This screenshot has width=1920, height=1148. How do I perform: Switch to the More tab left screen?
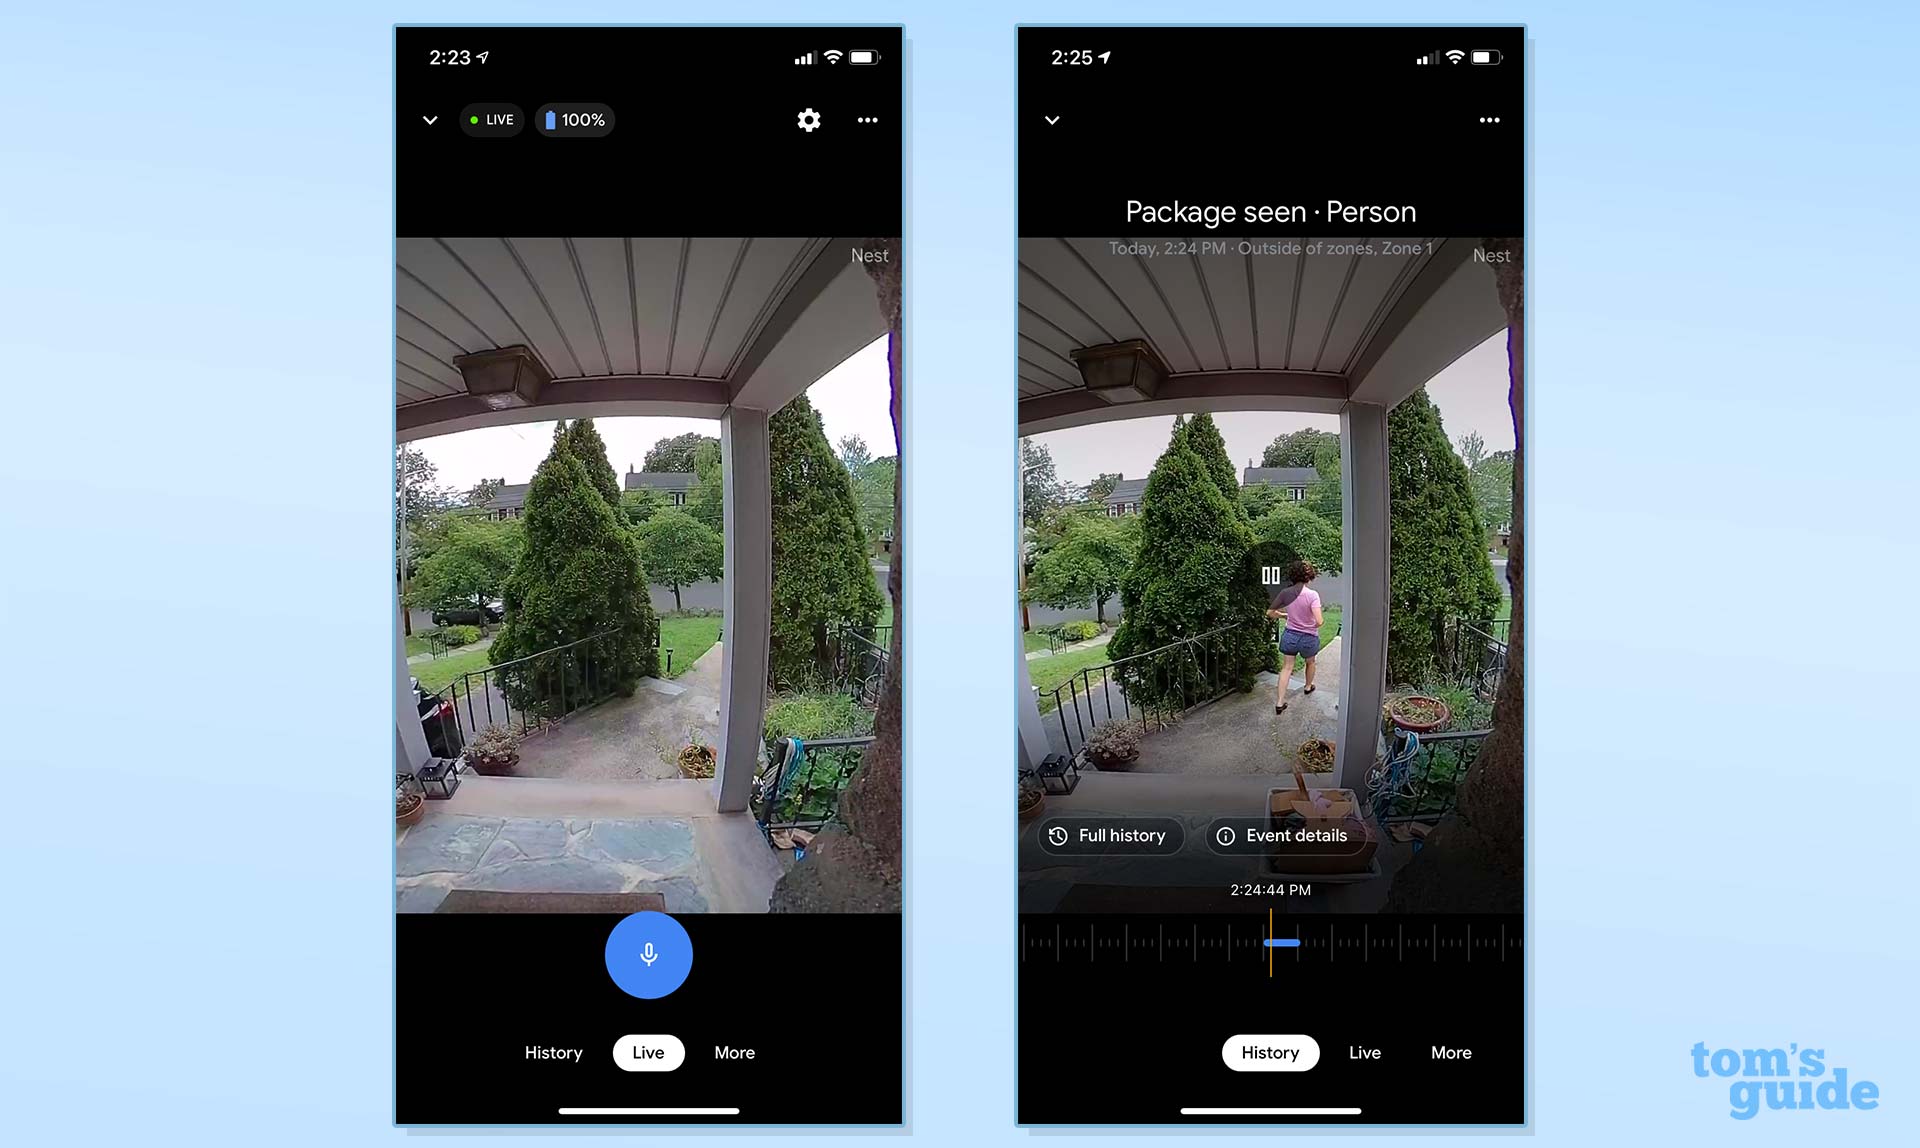[734, 1052]
